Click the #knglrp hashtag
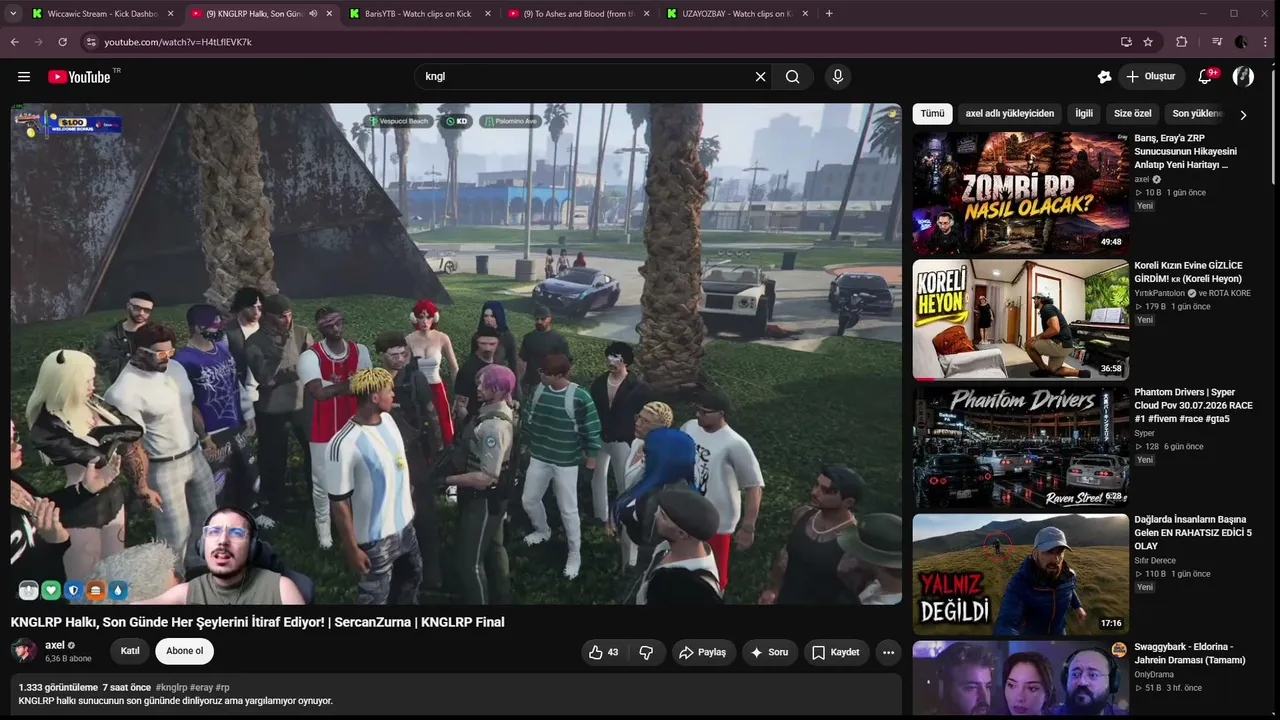1280x720 pixels. pyautogui.click(x=172, y=688)
